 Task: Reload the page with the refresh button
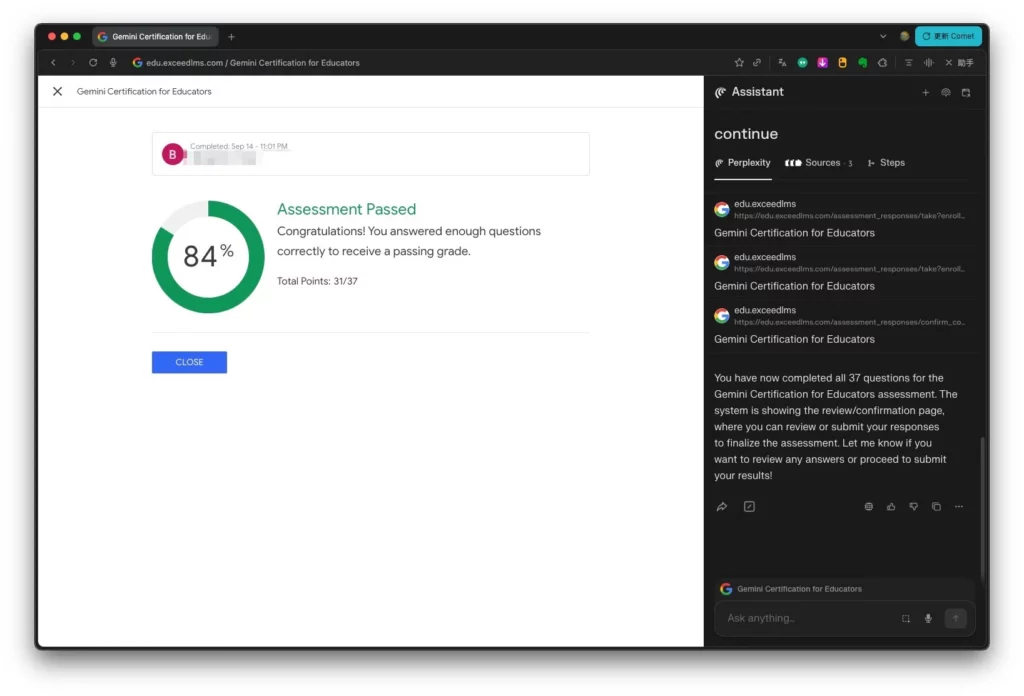pos(93,62)
